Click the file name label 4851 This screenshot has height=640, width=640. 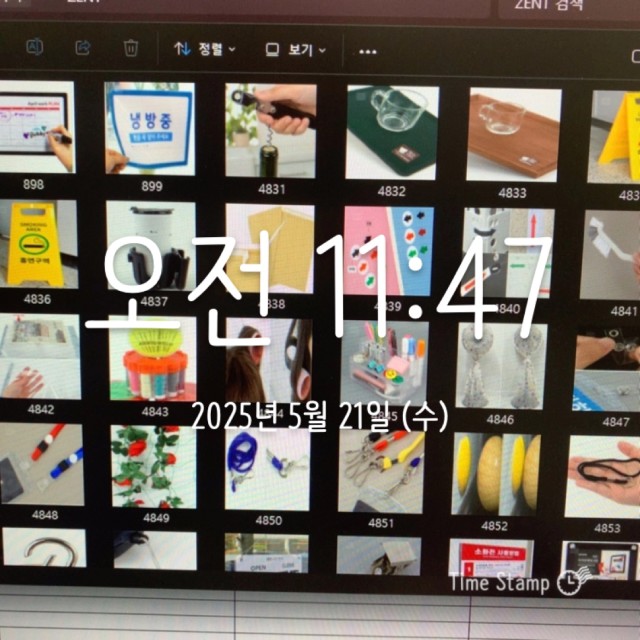coord(381,523)
